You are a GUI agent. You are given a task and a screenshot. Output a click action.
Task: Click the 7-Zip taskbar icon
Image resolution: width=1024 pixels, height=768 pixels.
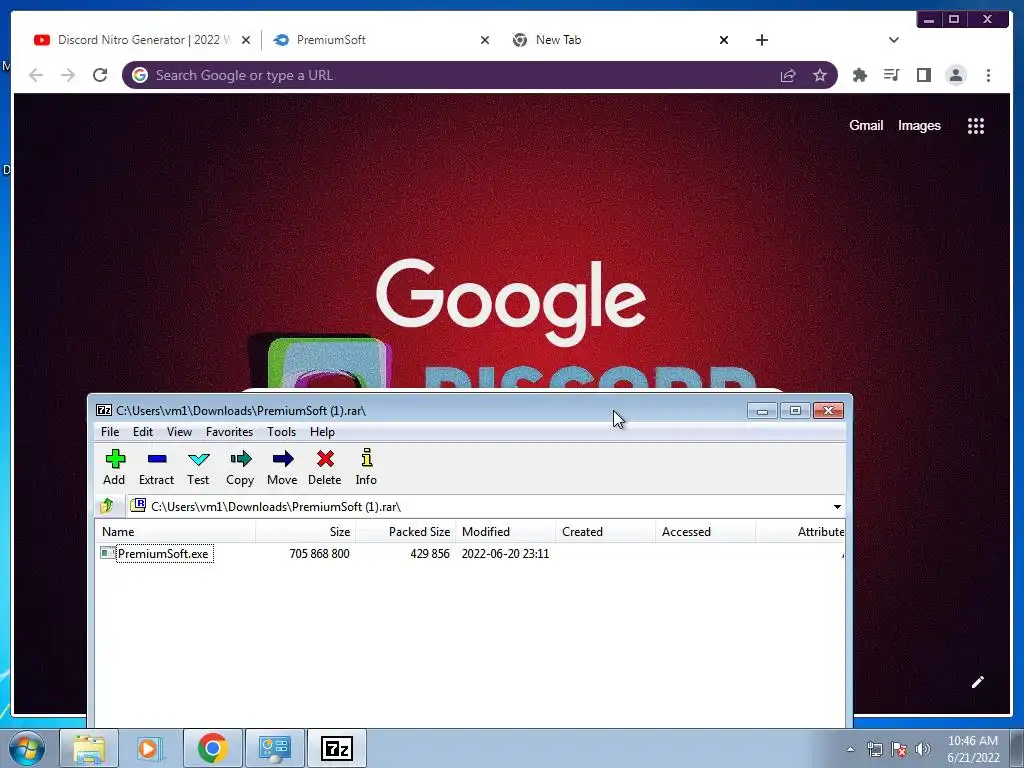click(337, 748)
